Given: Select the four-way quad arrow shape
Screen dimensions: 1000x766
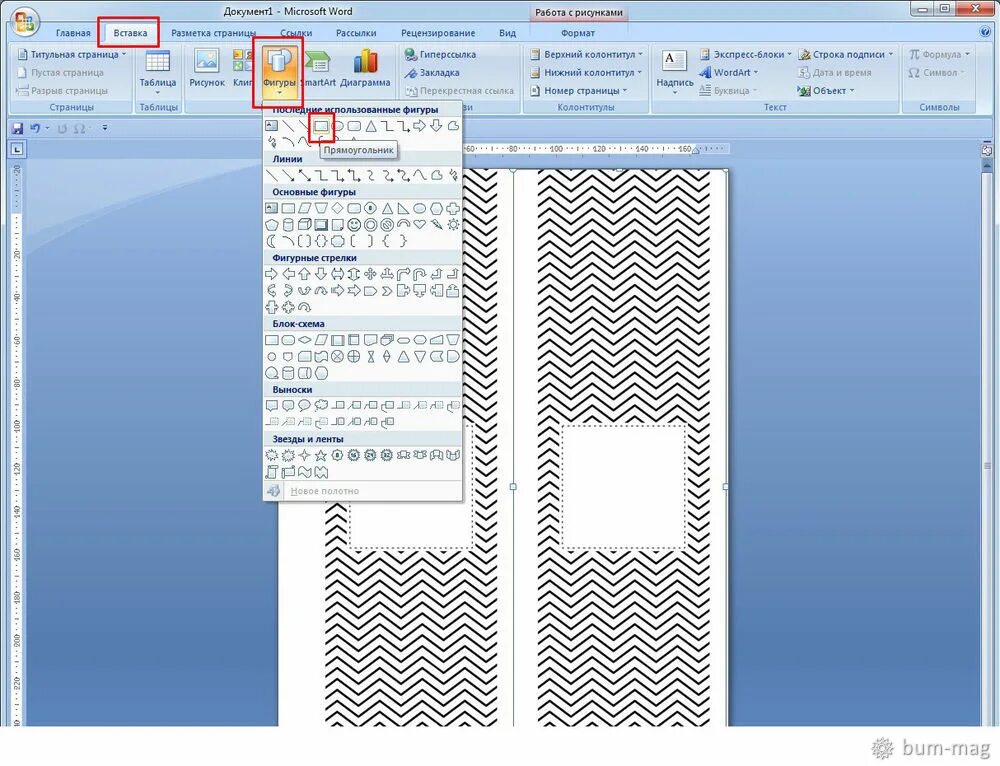Looking at the screenshot, I should click(370, 274).
